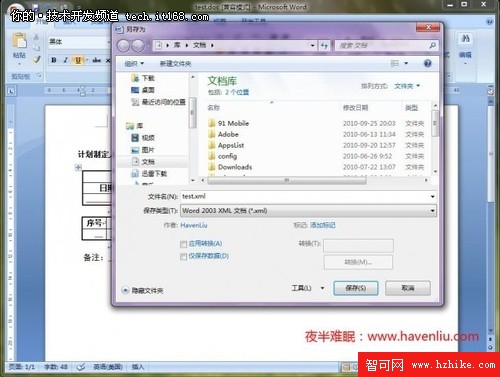The height and width of the screenshot is (377, 500).
Task: Select 迅雷下载 in the navigation pane
Action: (149, 173)
